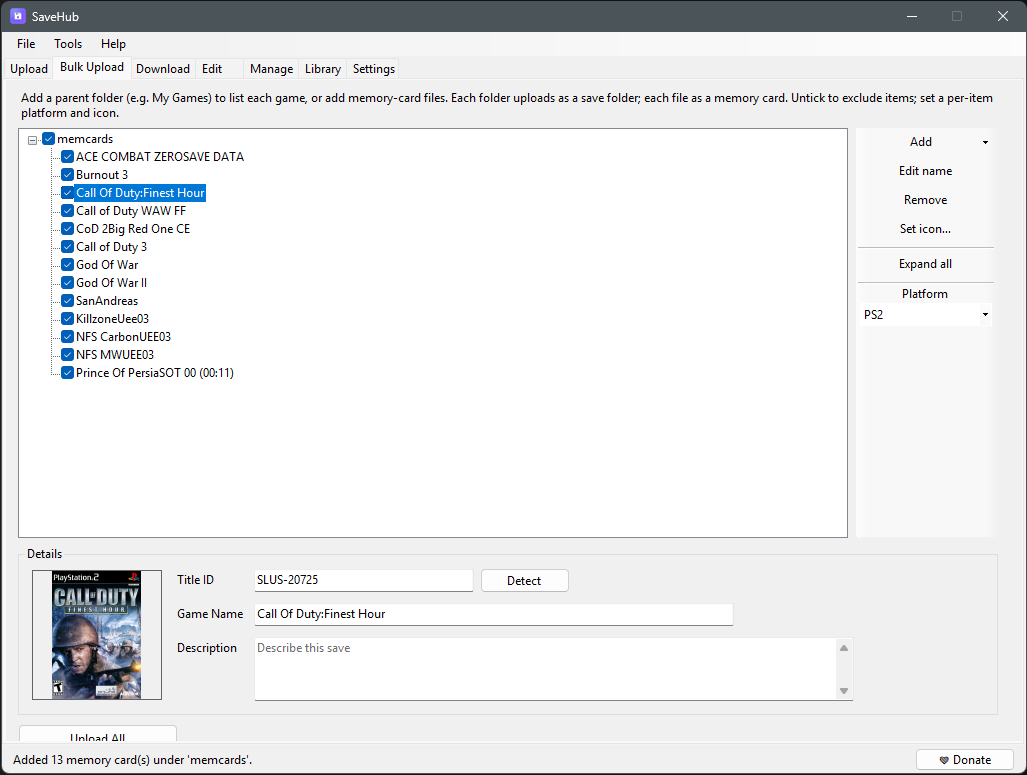Image resolution: width=1027 pixels, height=775 pixels.
Task: Click the Detect button
Action: [525, 580]
